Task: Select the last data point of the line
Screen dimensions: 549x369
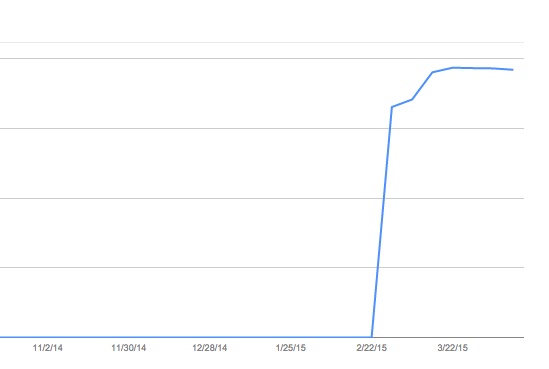Action: 513,70
